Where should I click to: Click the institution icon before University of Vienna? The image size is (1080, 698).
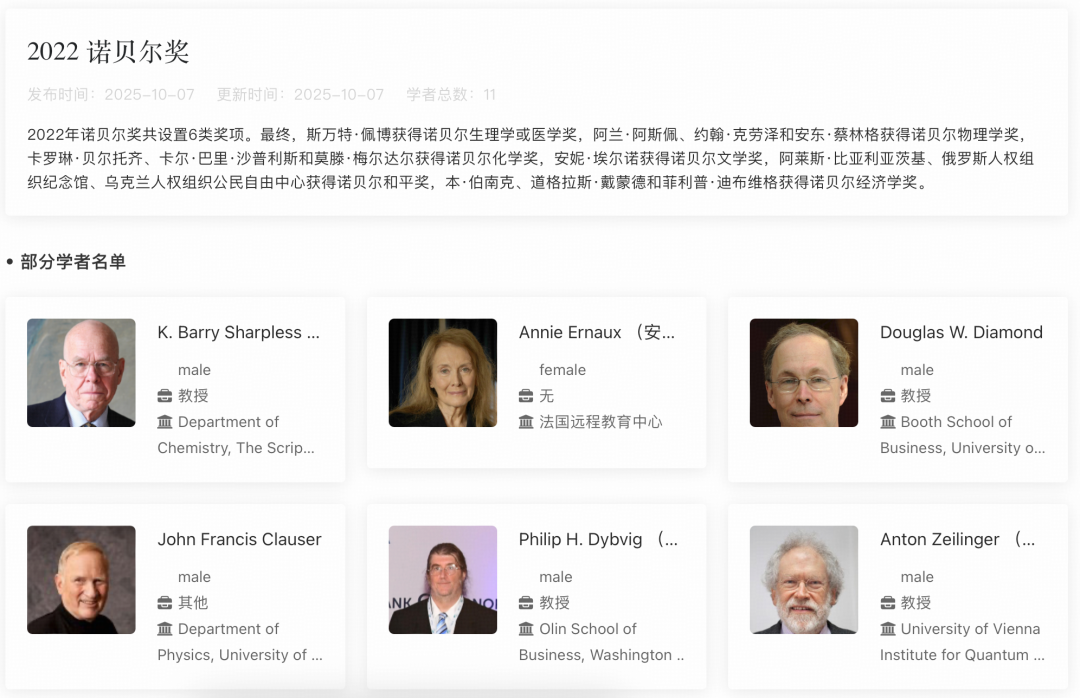[887, 628]
